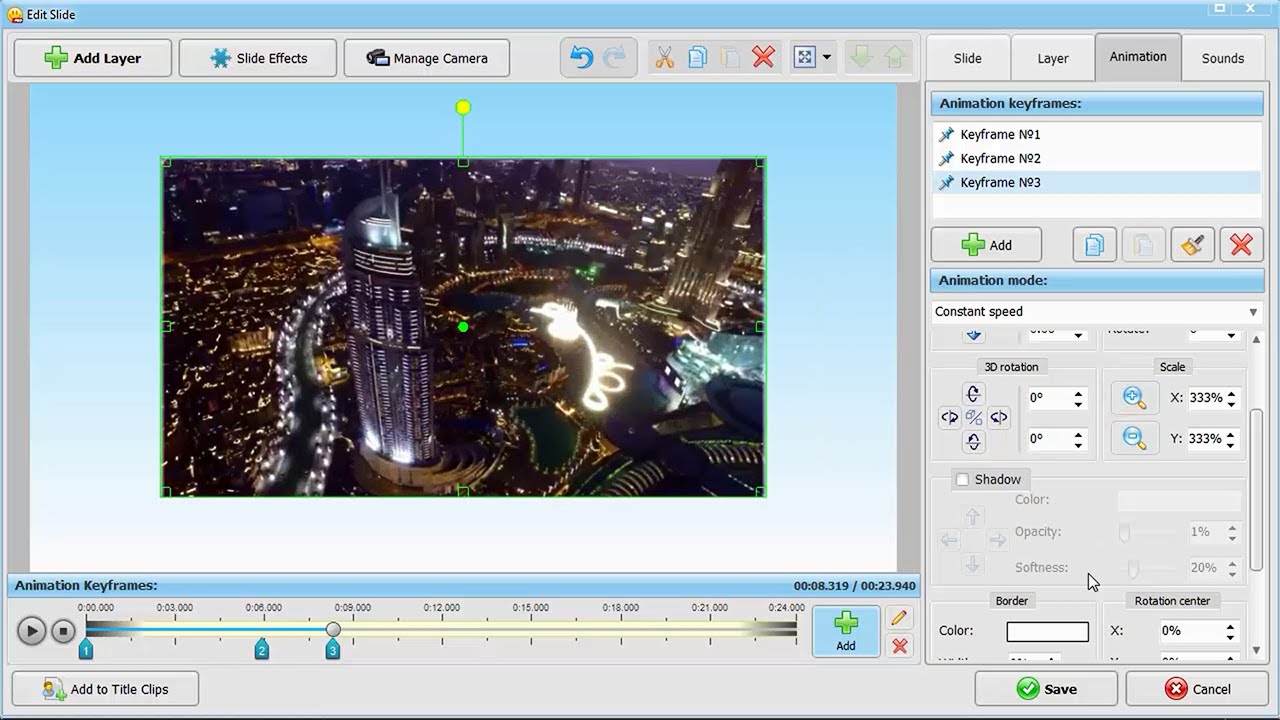Screen dimensions: 1280x720
Task: Select Keyframe №1 in the list
Action: (1097, 134)
